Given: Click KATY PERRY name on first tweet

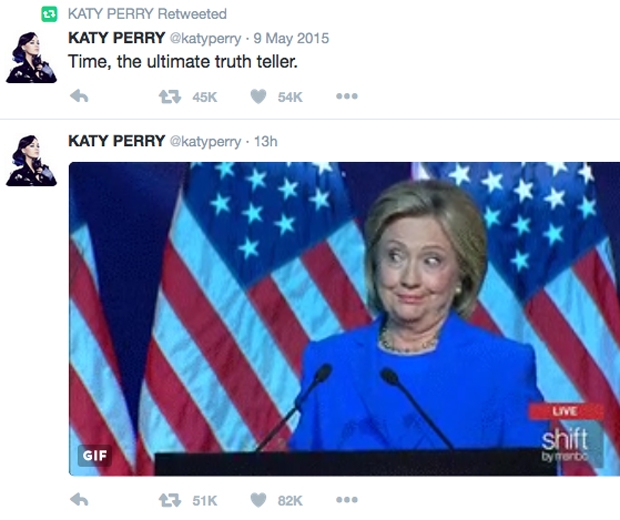Looking at the screenshot, I should [x=116, y=38].
